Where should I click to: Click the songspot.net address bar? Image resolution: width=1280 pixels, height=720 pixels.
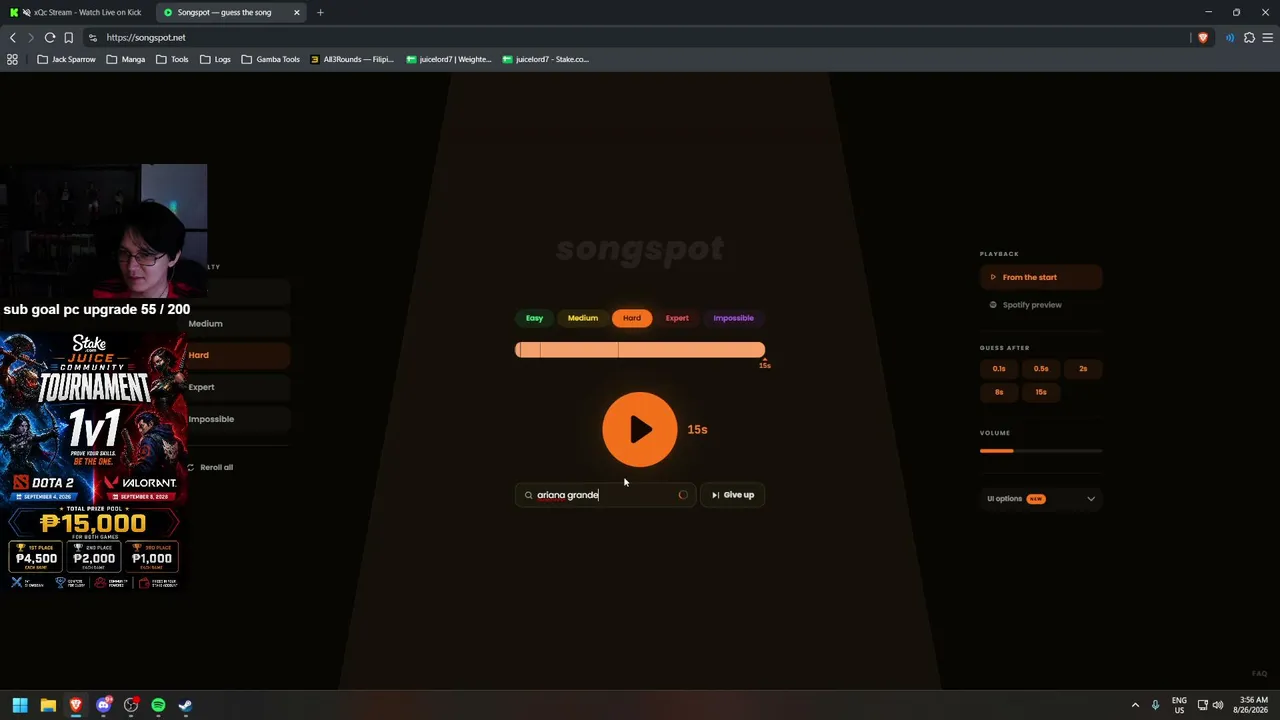(x=640, y=37)
